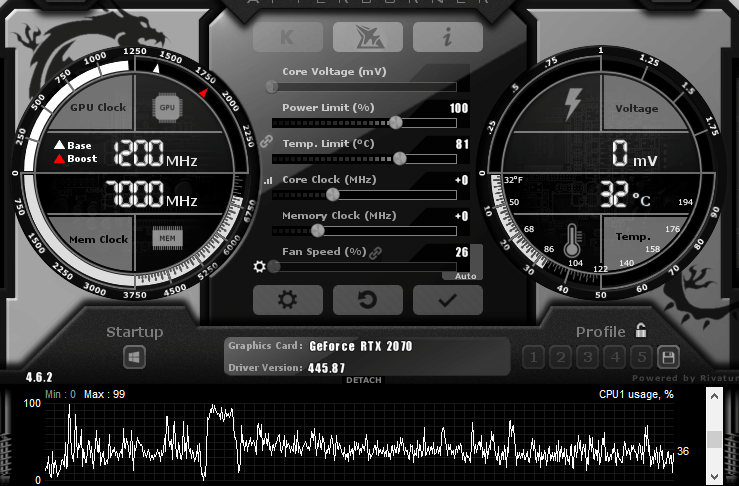Click the Fan Speed slider handle

click(x=274, y=266)
